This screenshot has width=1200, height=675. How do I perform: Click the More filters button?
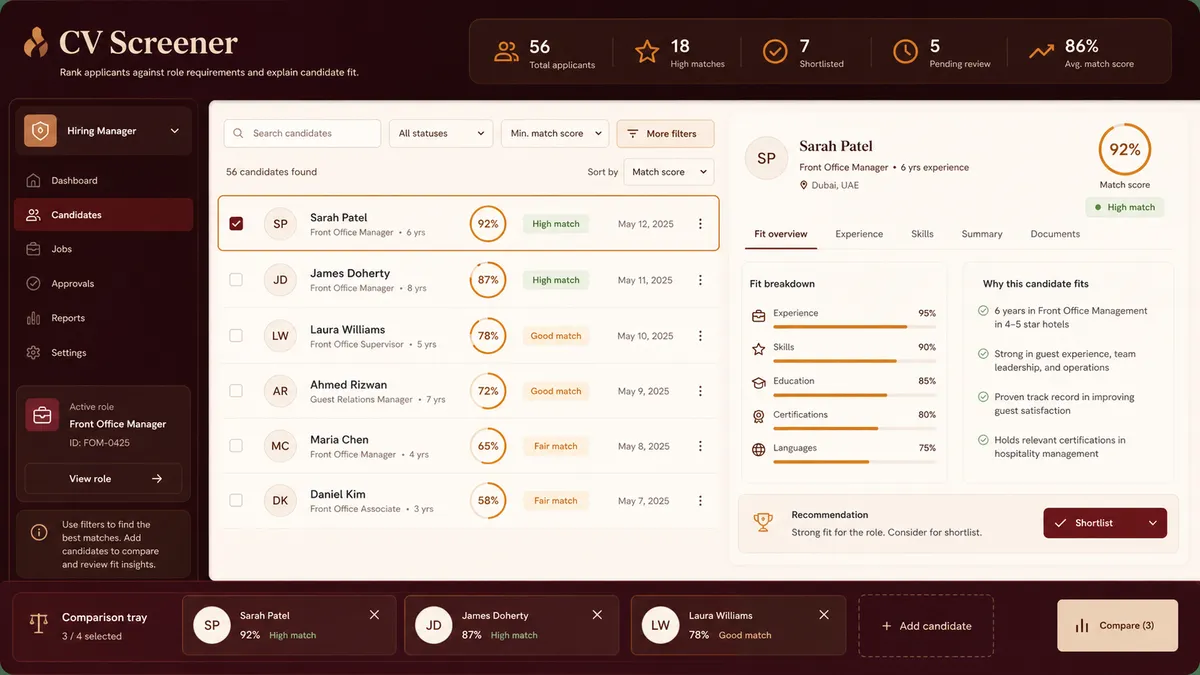pos(665,133)
